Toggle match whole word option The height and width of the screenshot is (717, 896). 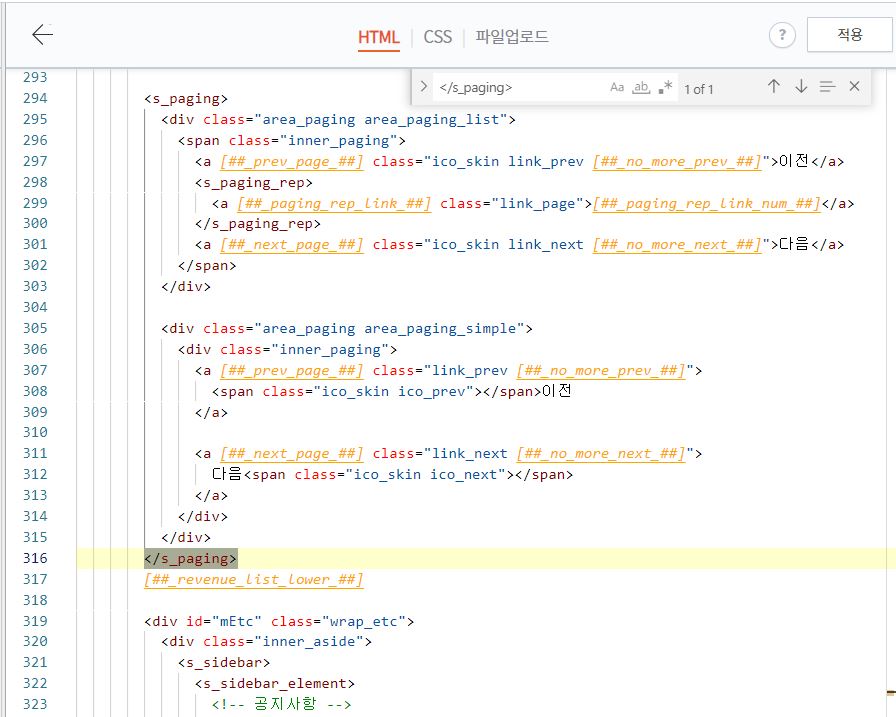pos(641,87)
